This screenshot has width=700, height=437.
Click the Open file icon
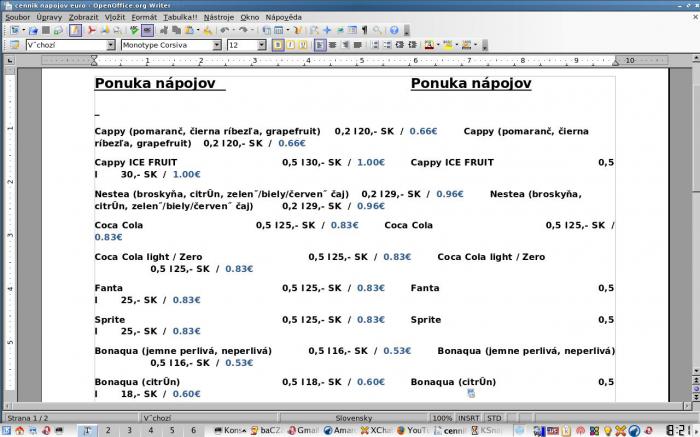point(33,30)
